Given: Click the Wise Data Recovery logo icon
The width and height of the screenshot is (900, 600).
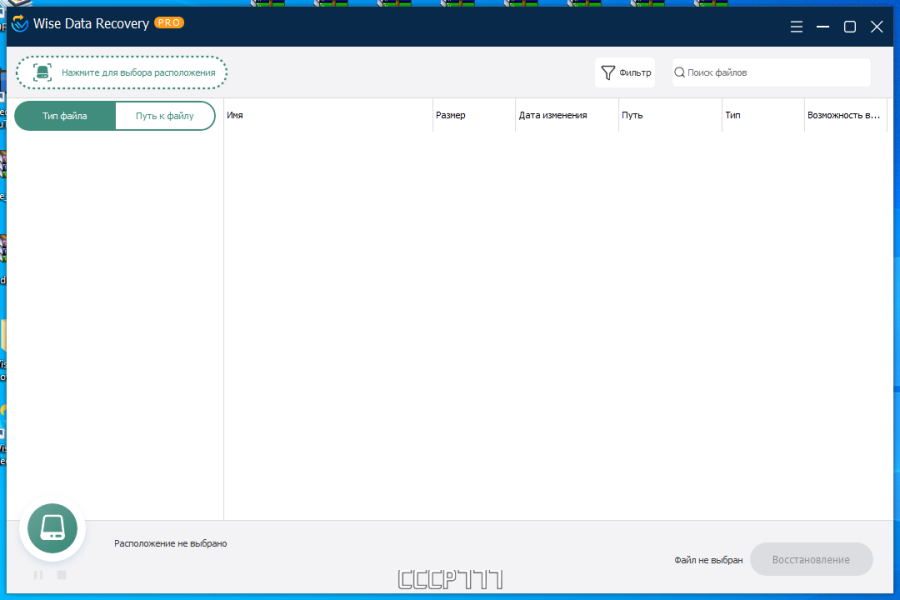Looking at the screenshot, I should (x=20, y=24).
